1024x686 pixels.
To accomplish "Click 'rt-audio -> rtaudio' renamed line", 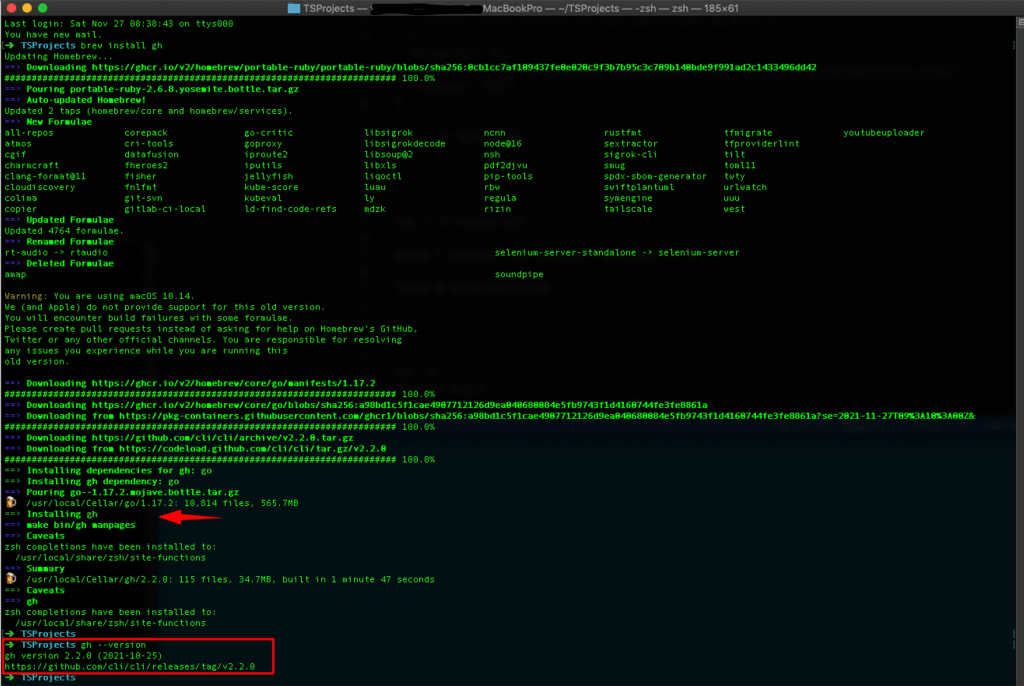I will click(56, 252).
